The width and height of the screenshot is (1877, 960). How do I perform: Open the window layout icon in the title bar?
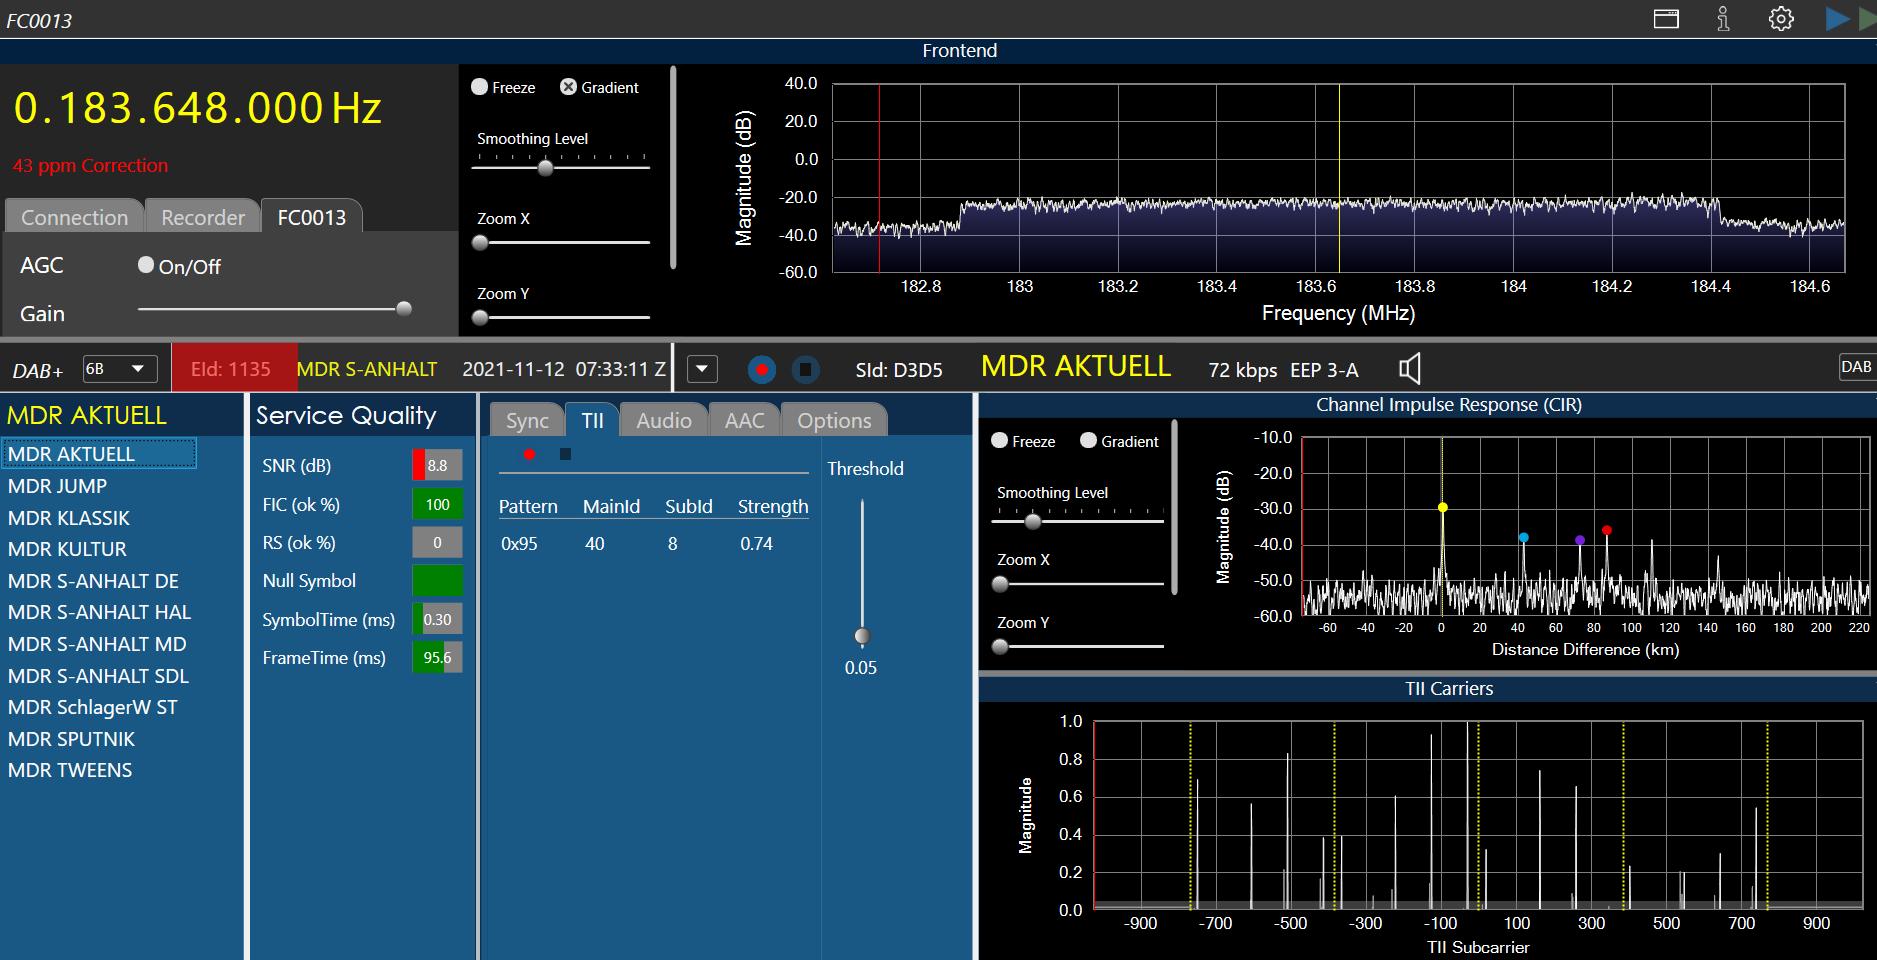(x=1666, y=19)
